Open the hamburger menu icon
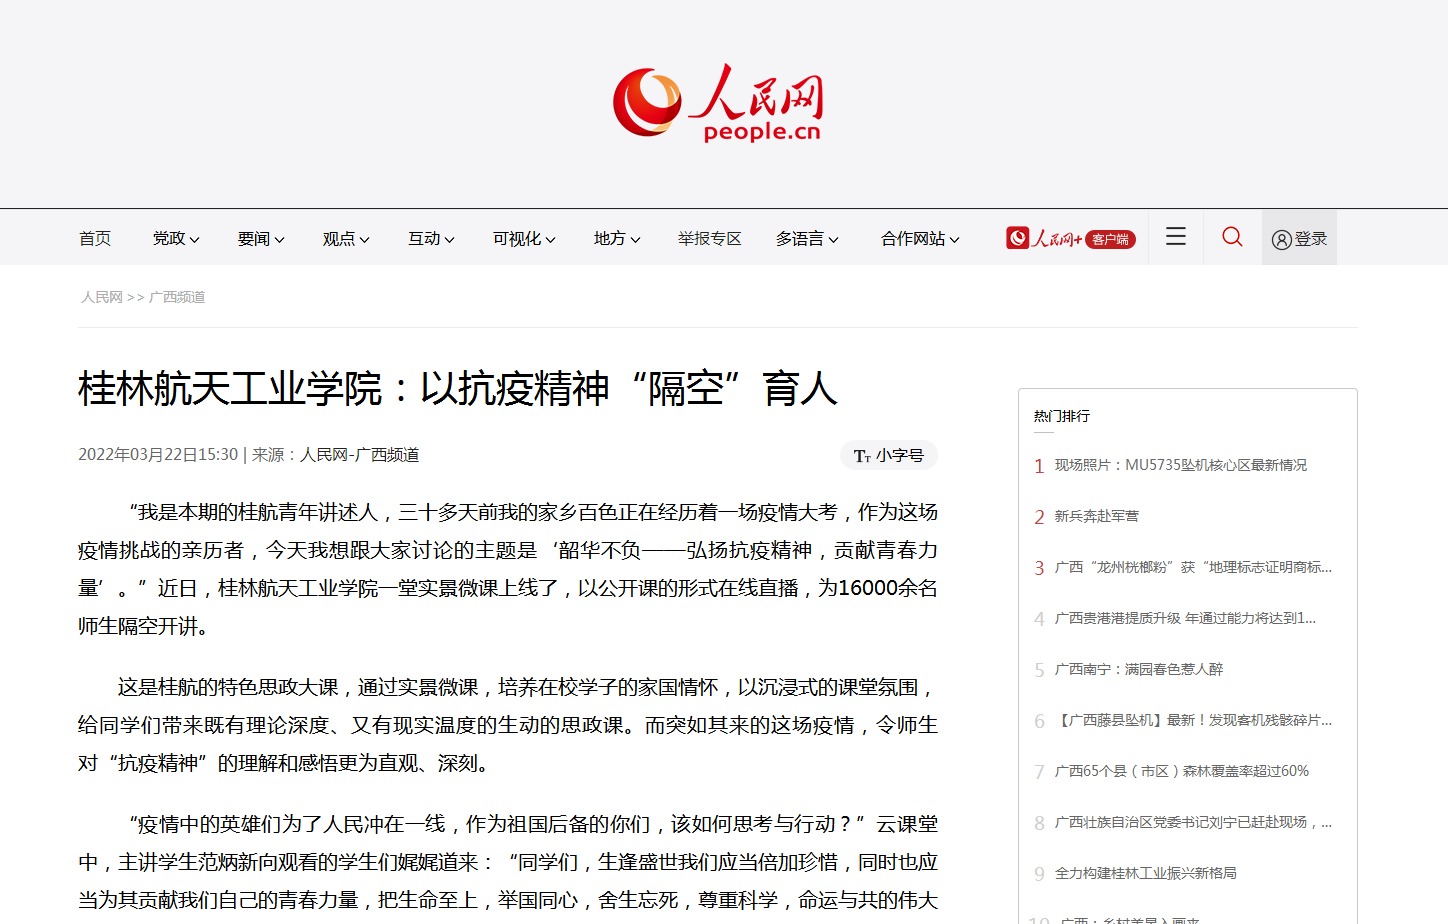The image size is (1448, 924). tap(1176, 237)
